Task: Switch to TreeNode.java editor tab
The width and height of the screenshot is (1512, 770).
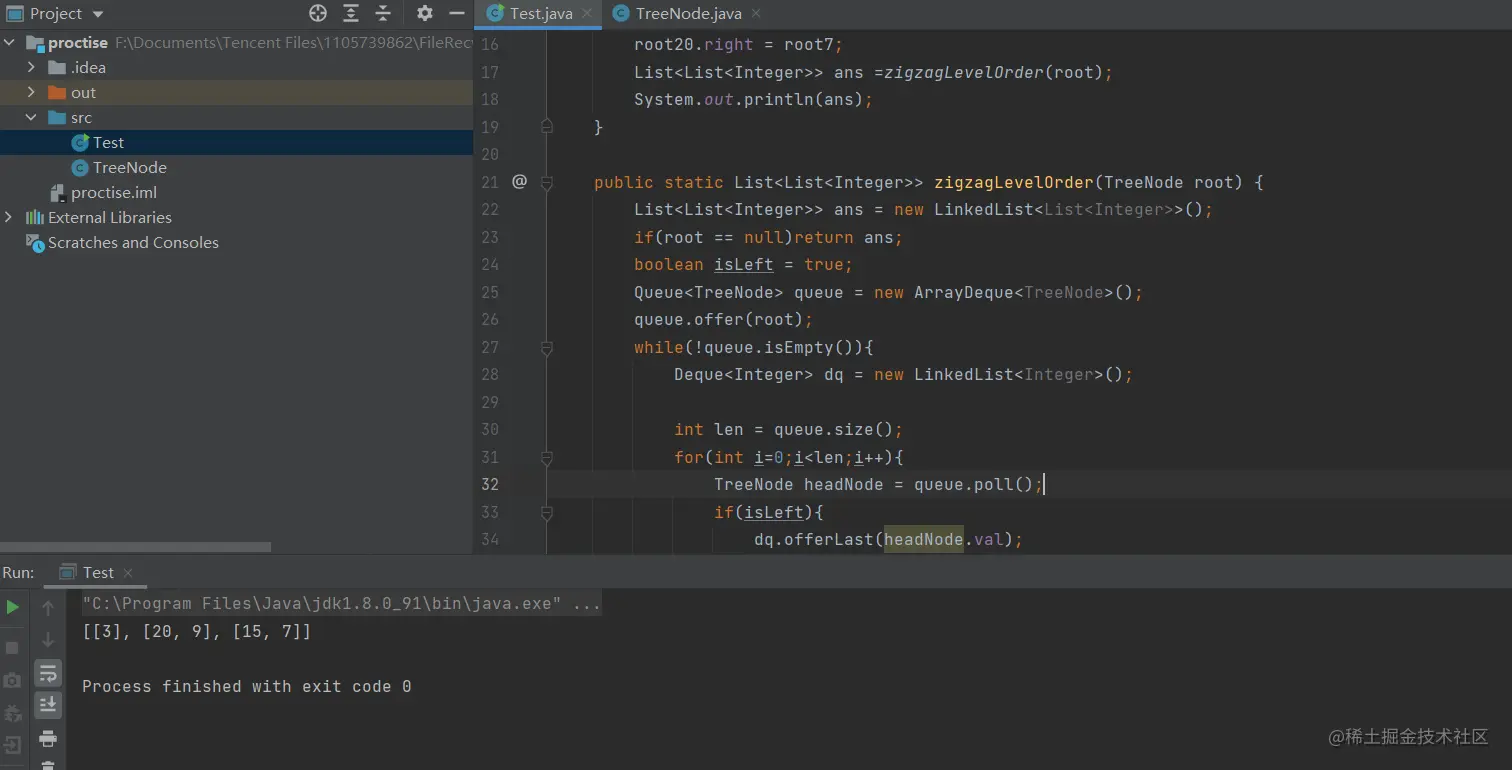Action: coord(689,13)
